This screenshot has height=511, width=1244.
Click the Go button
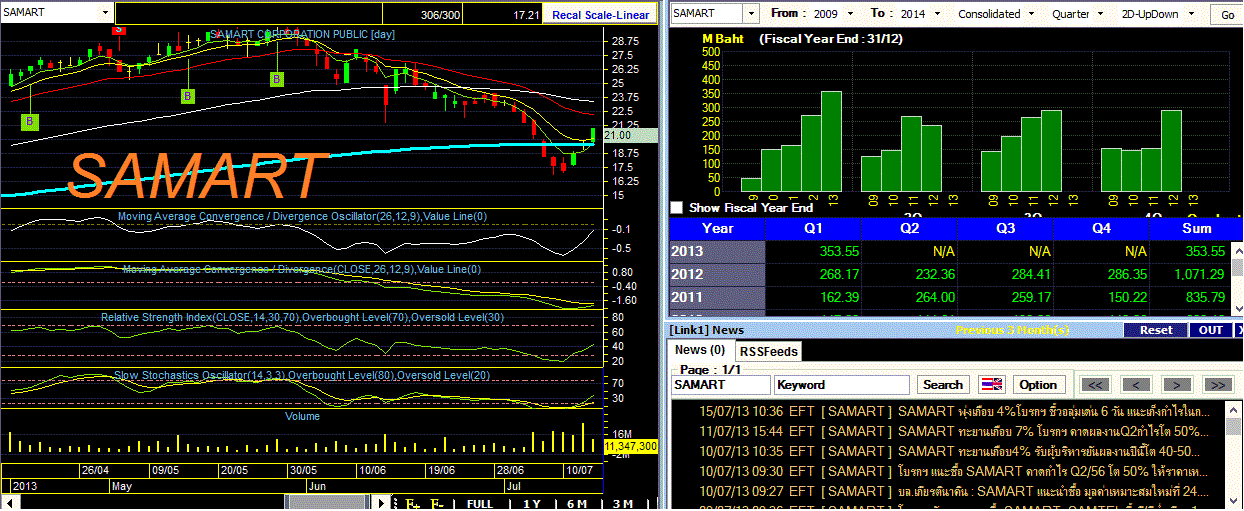tap(1227, 15)
